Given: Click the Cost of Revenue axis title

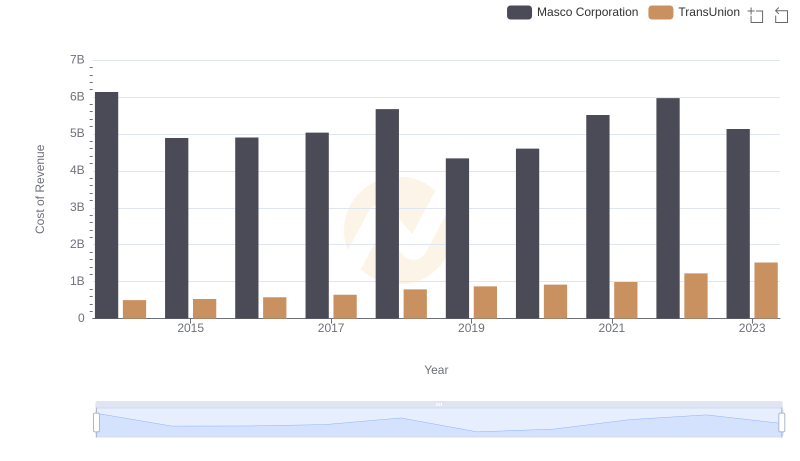Looking at the screenshot, I should (x=40, y=189).
